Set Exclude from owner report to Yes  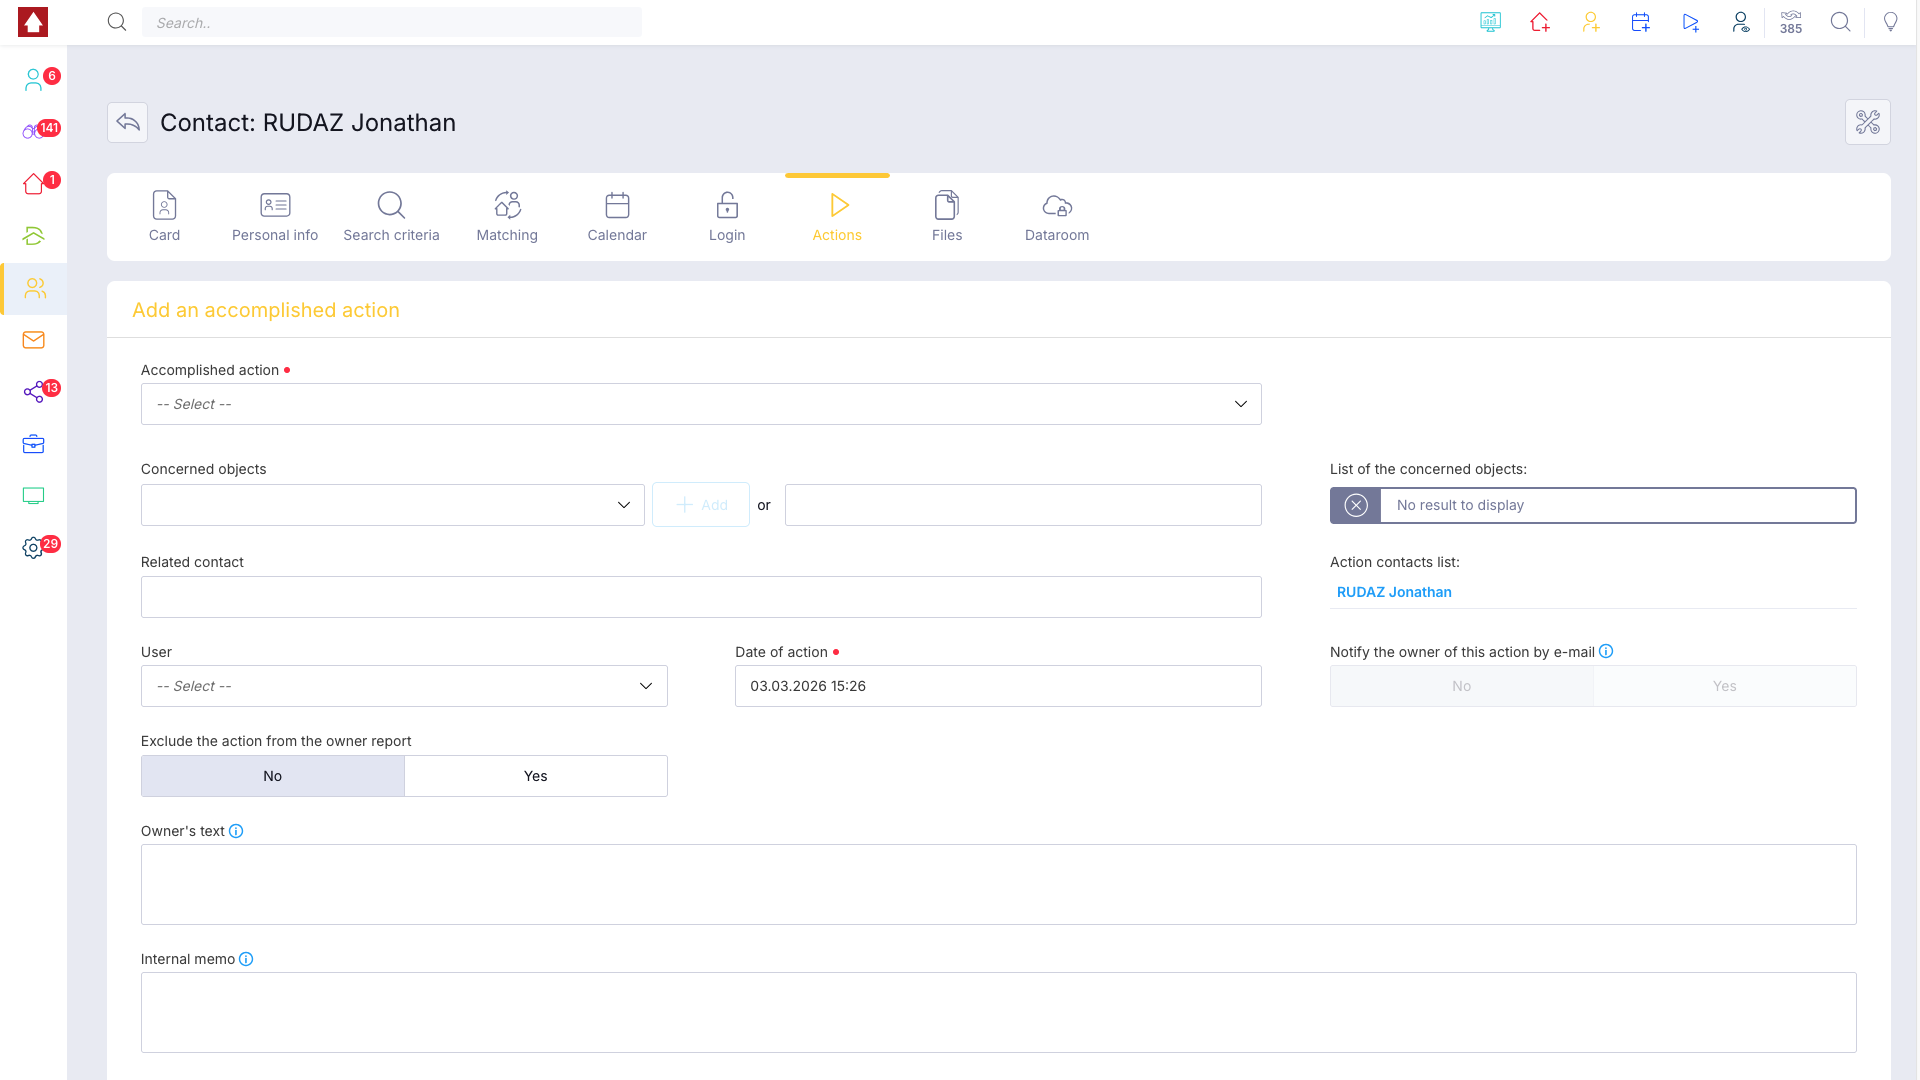[x=536, y=776]
